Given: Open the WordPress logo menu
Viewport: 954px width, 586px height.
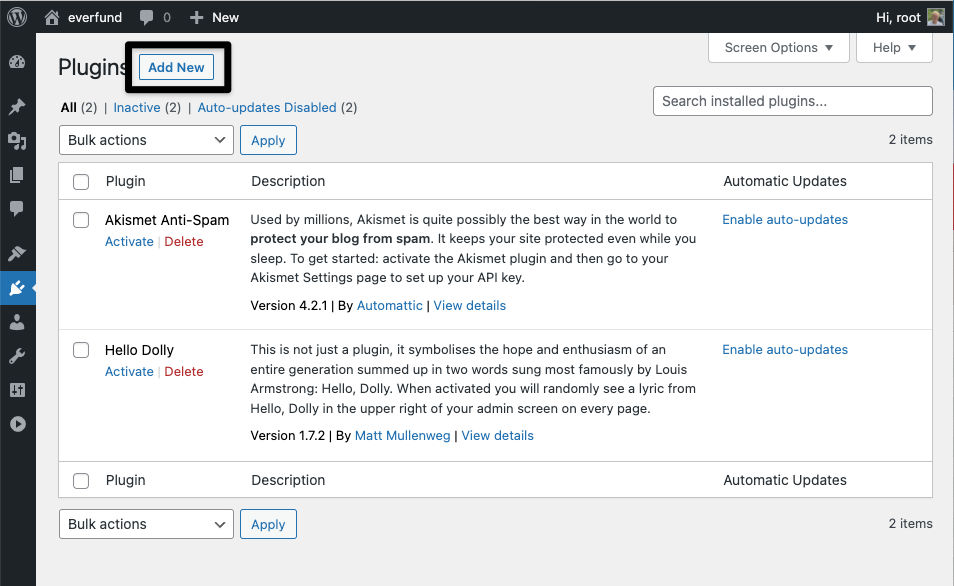Looking at the screenshot, I should (x=17, y=17).
